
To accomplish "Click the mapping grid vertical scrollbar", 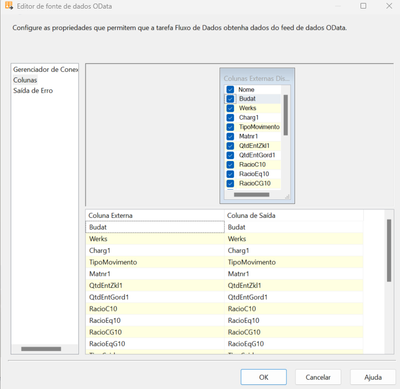I will (x=389, y=250).
